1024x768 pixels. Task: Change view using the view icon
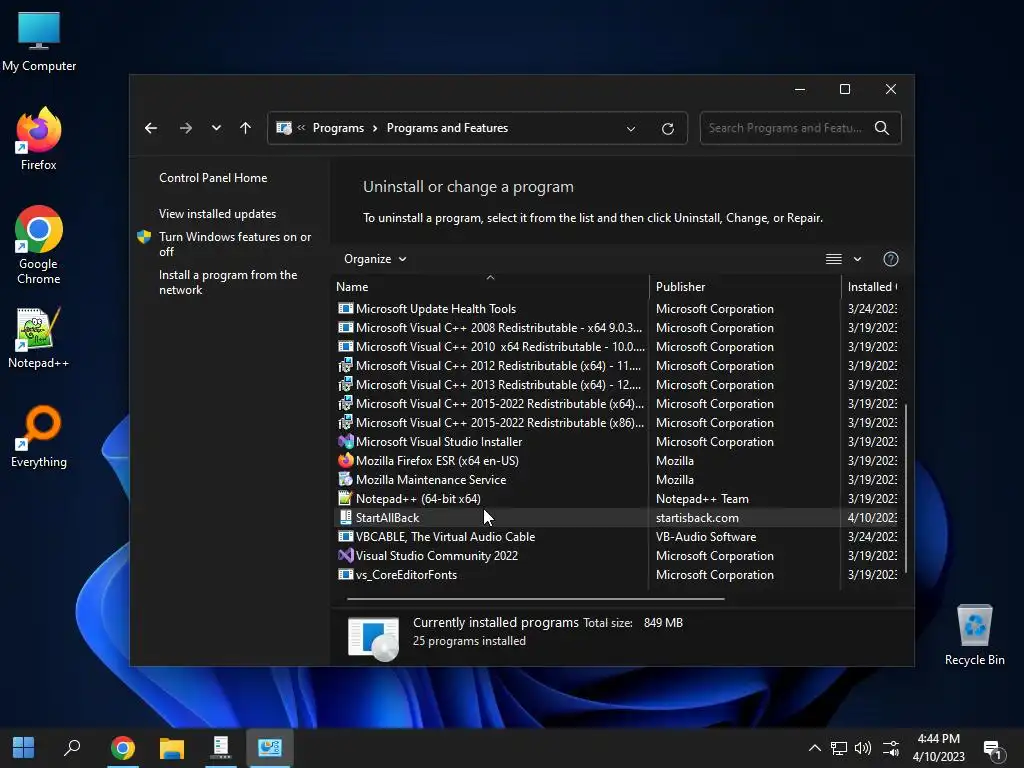point(833,259)
